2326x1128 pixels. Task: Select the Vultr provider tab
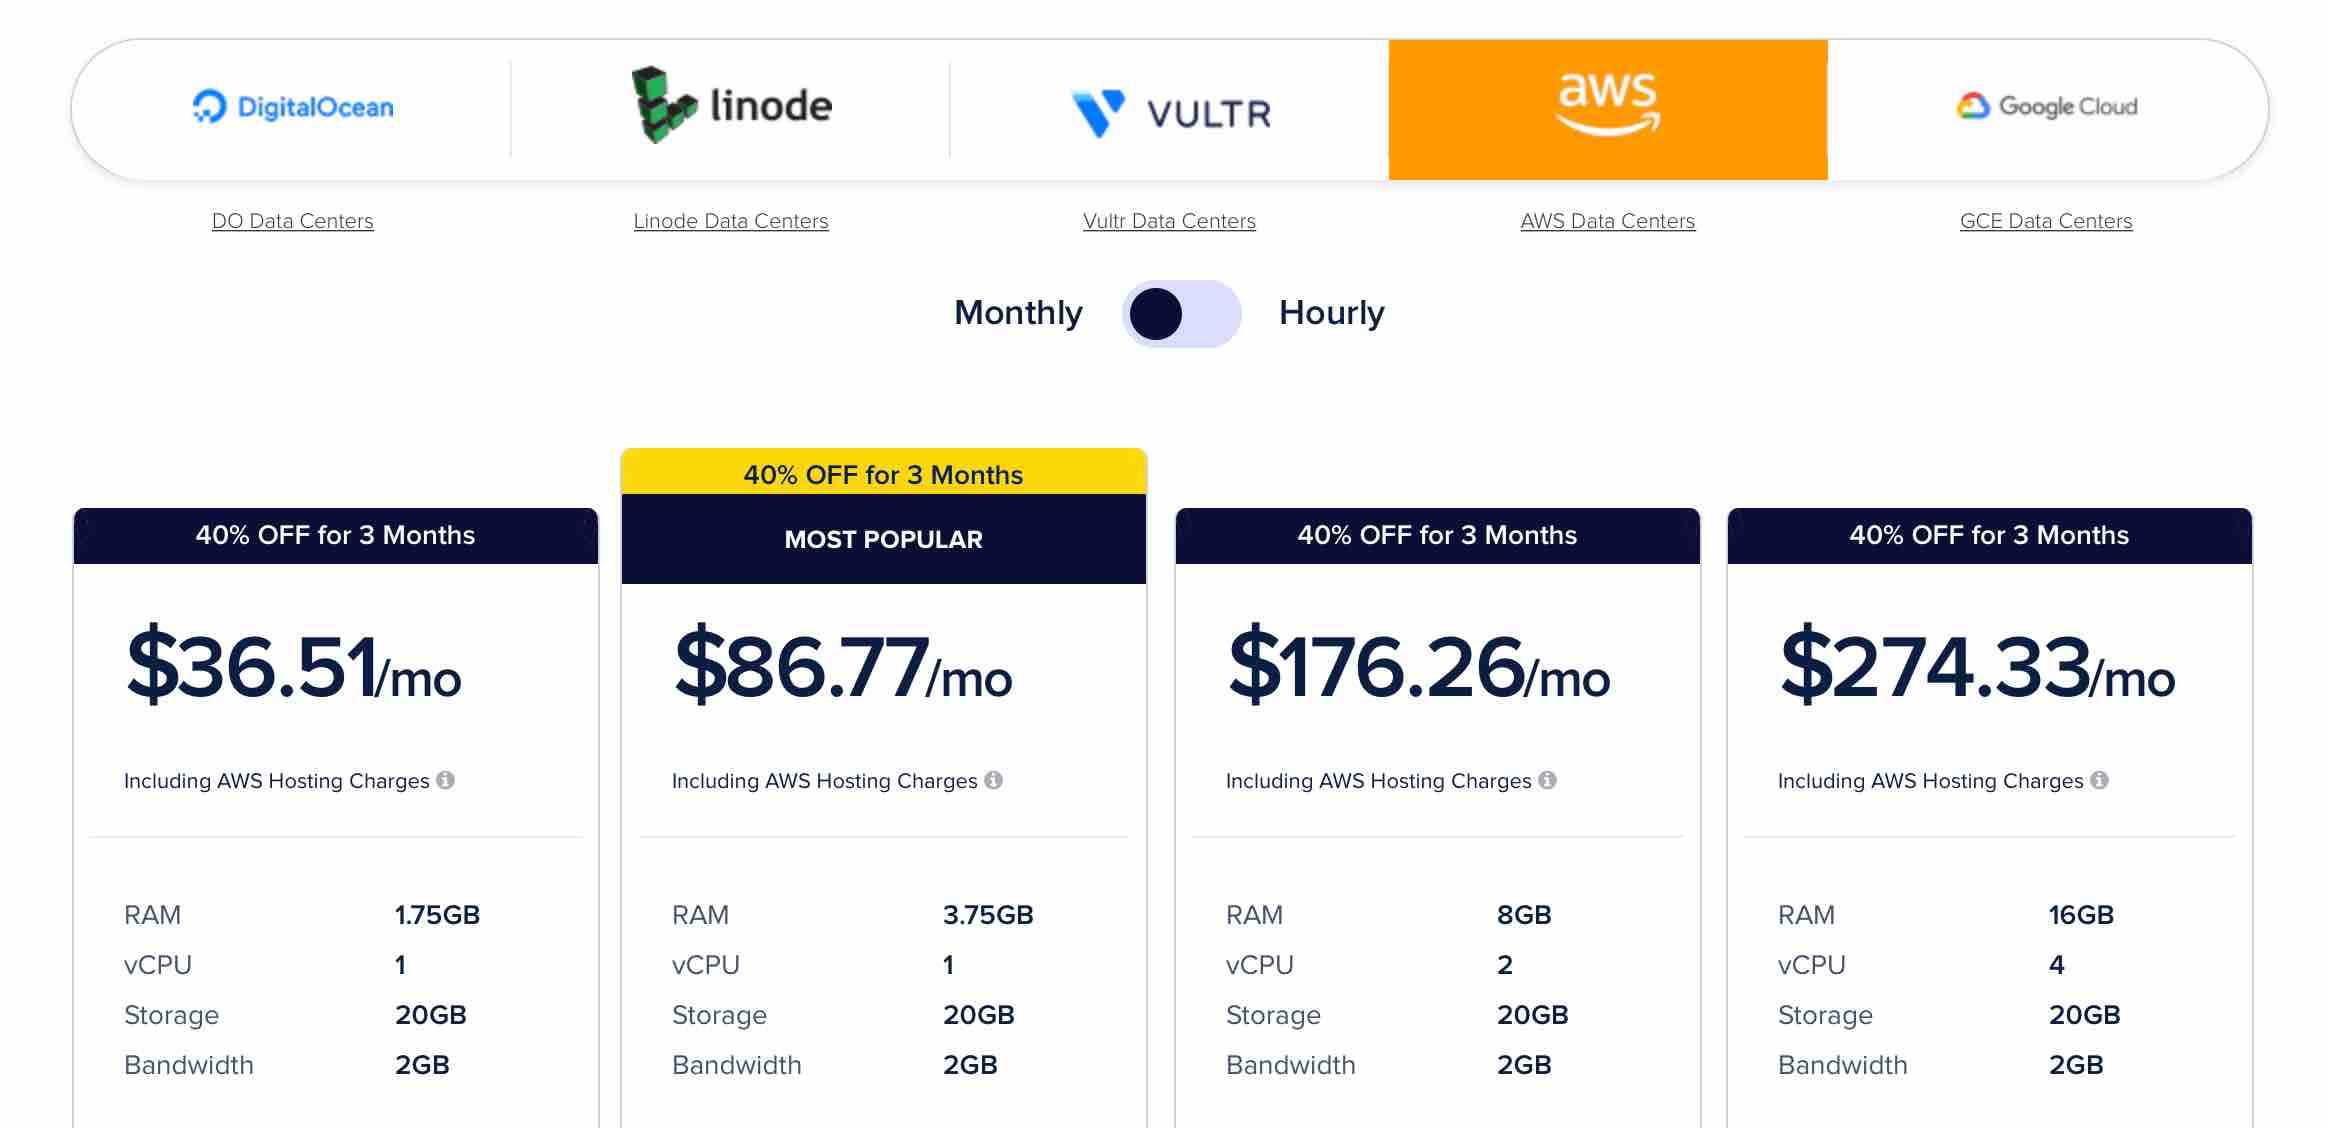click(x=1169, y=108)
